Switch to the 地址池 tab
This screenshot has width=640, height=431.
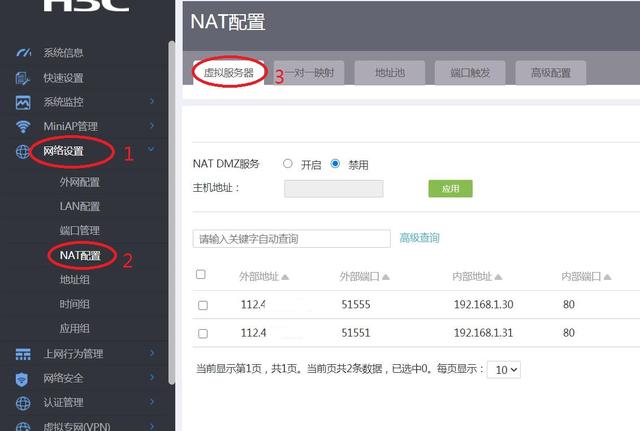pos(390,73)
